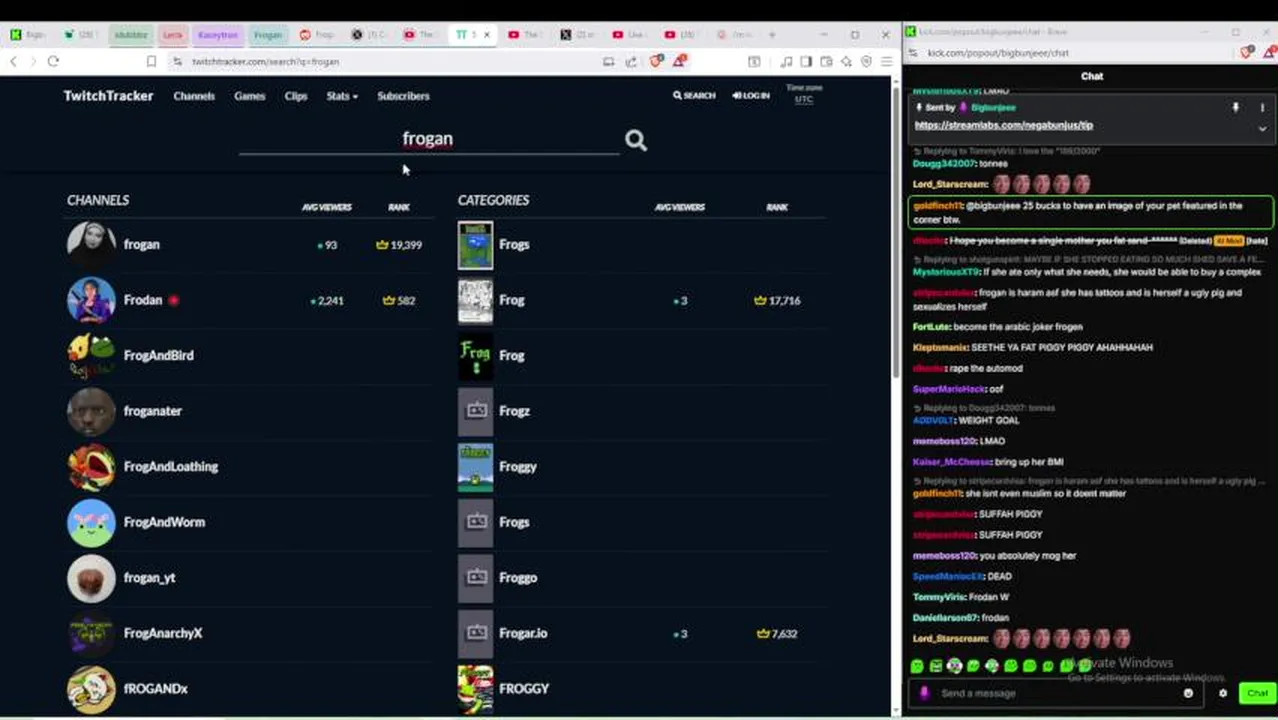This screenshot has width=1278, height=720.
Task: Switch to the Kaceytron tab
Action: 217,34
